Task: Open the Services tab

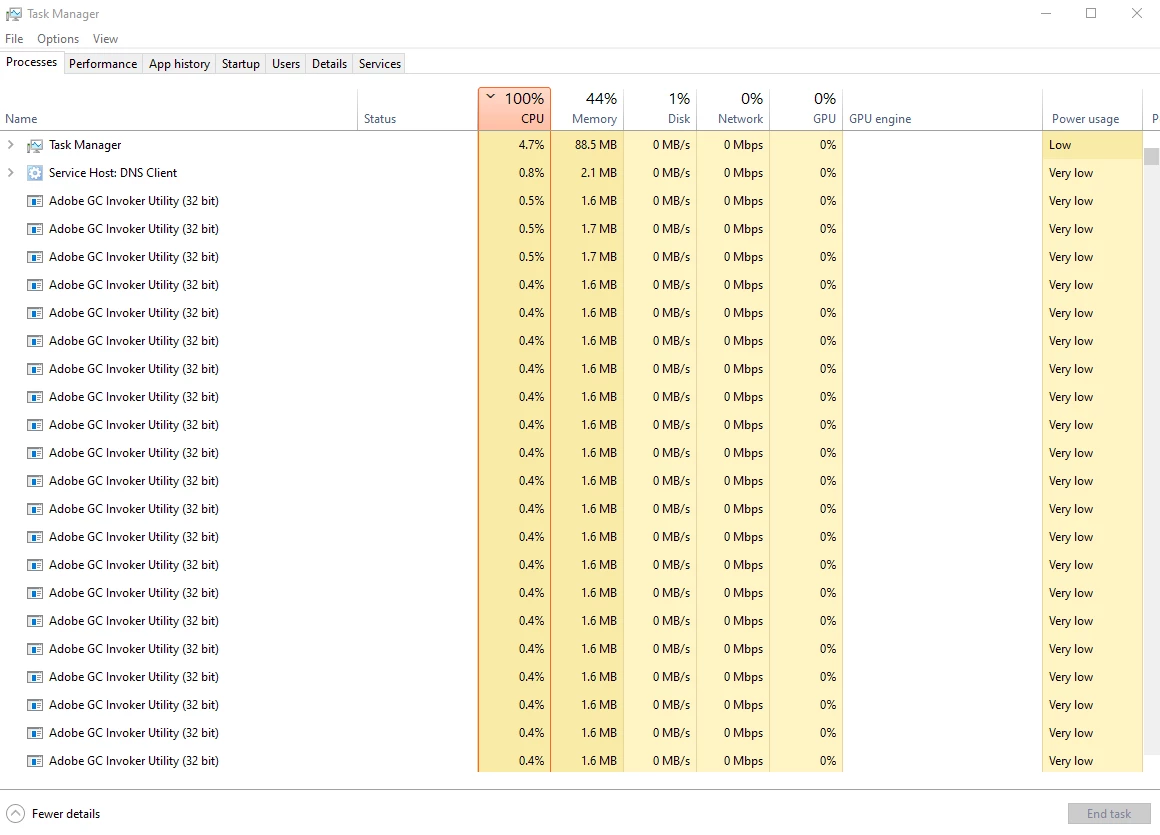Action: [x=380, y=64]
